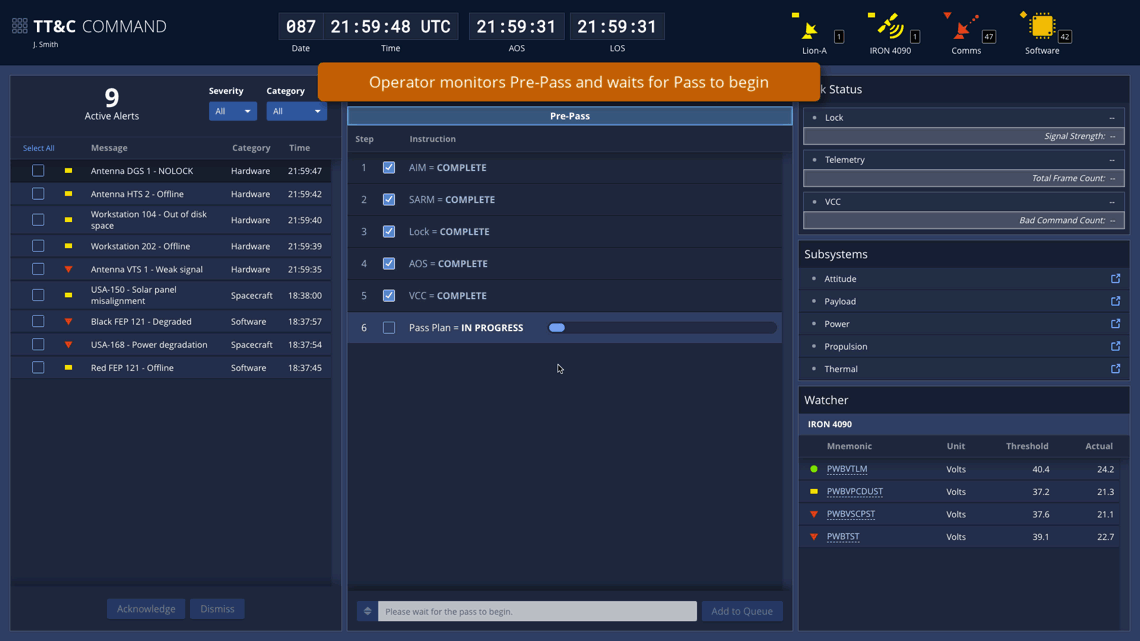Sort alerts by Time column header
The image size is (1140, 641).
coord(299,148)
